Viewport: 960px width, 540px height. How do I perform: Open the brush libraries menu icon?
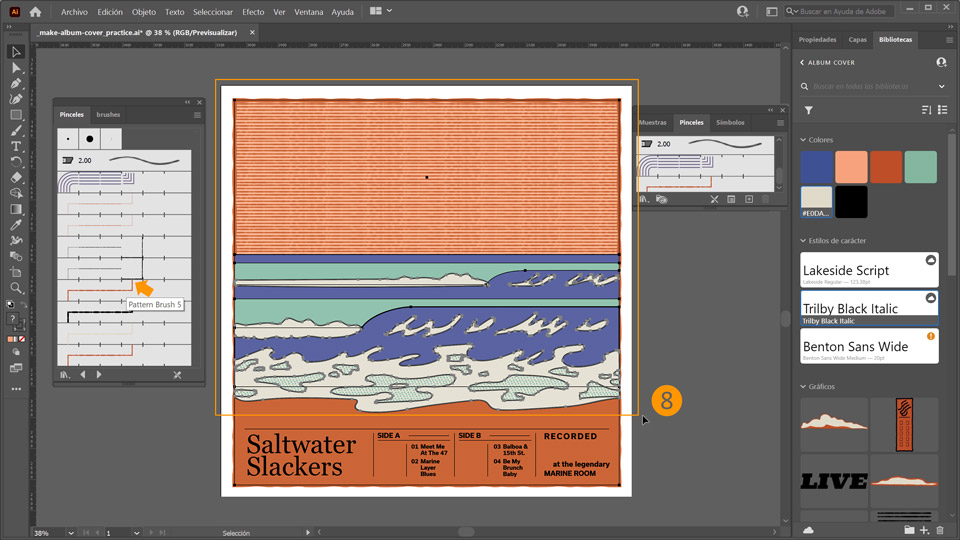point(65,375)
